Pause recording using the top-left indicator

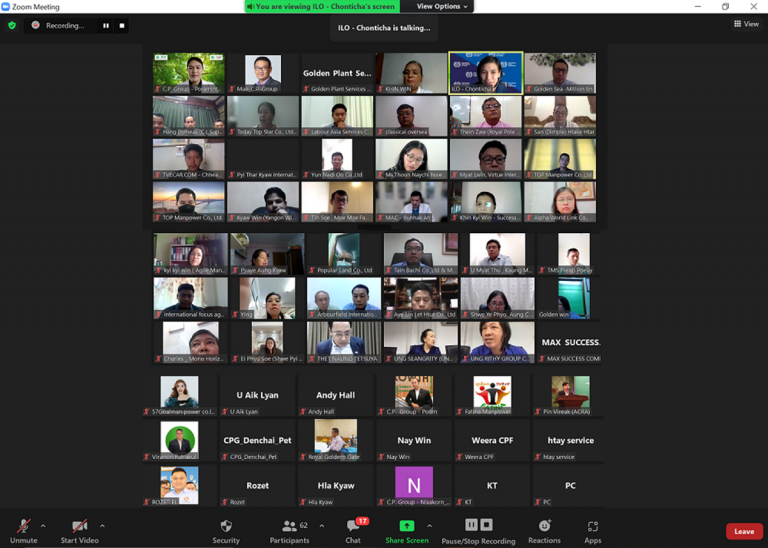coord(106,25)
